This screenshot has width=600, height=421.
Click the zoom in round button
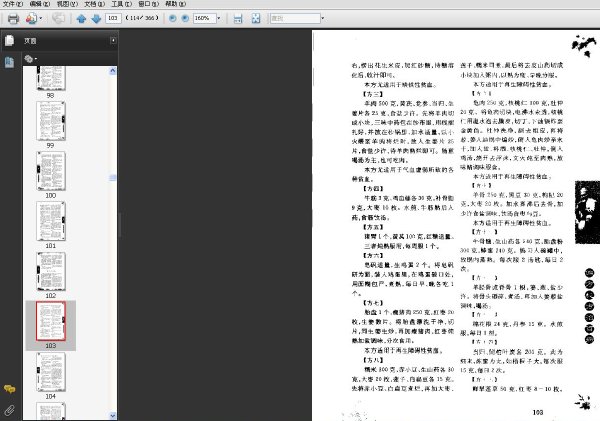tap(185, 18)
